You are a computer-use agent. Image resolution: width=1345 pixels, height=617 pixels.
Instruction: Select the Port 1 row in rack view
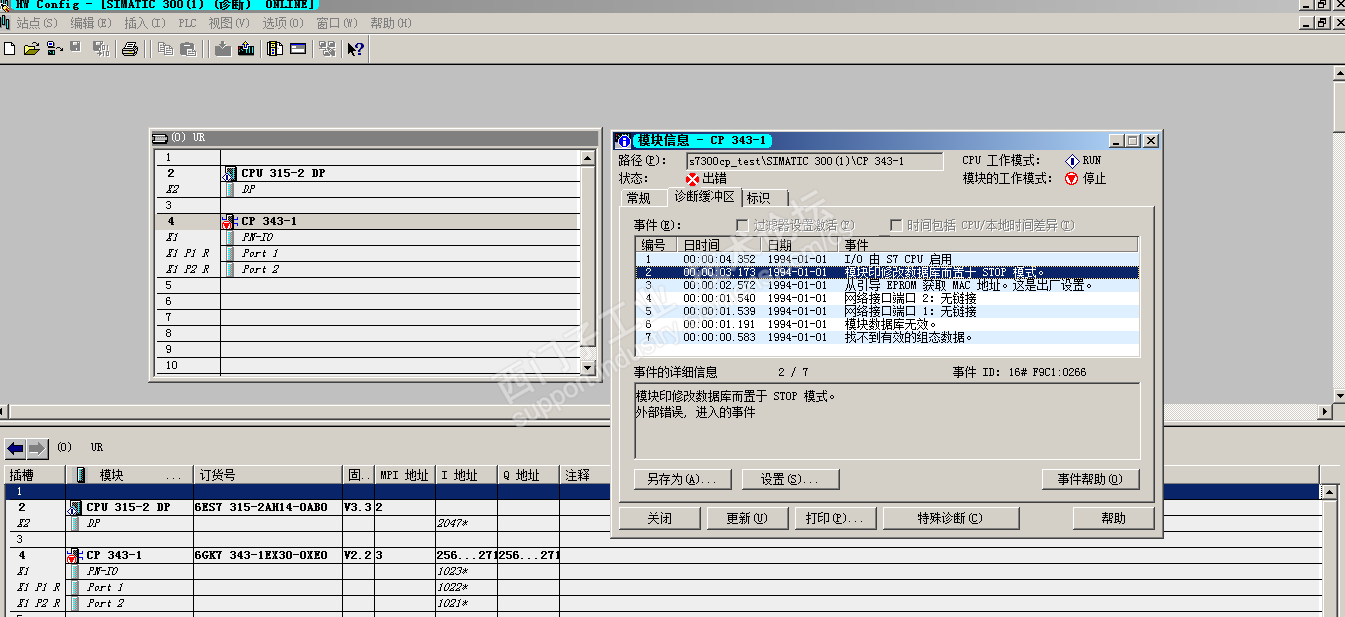pyautogui.click(x=367, y=253)
